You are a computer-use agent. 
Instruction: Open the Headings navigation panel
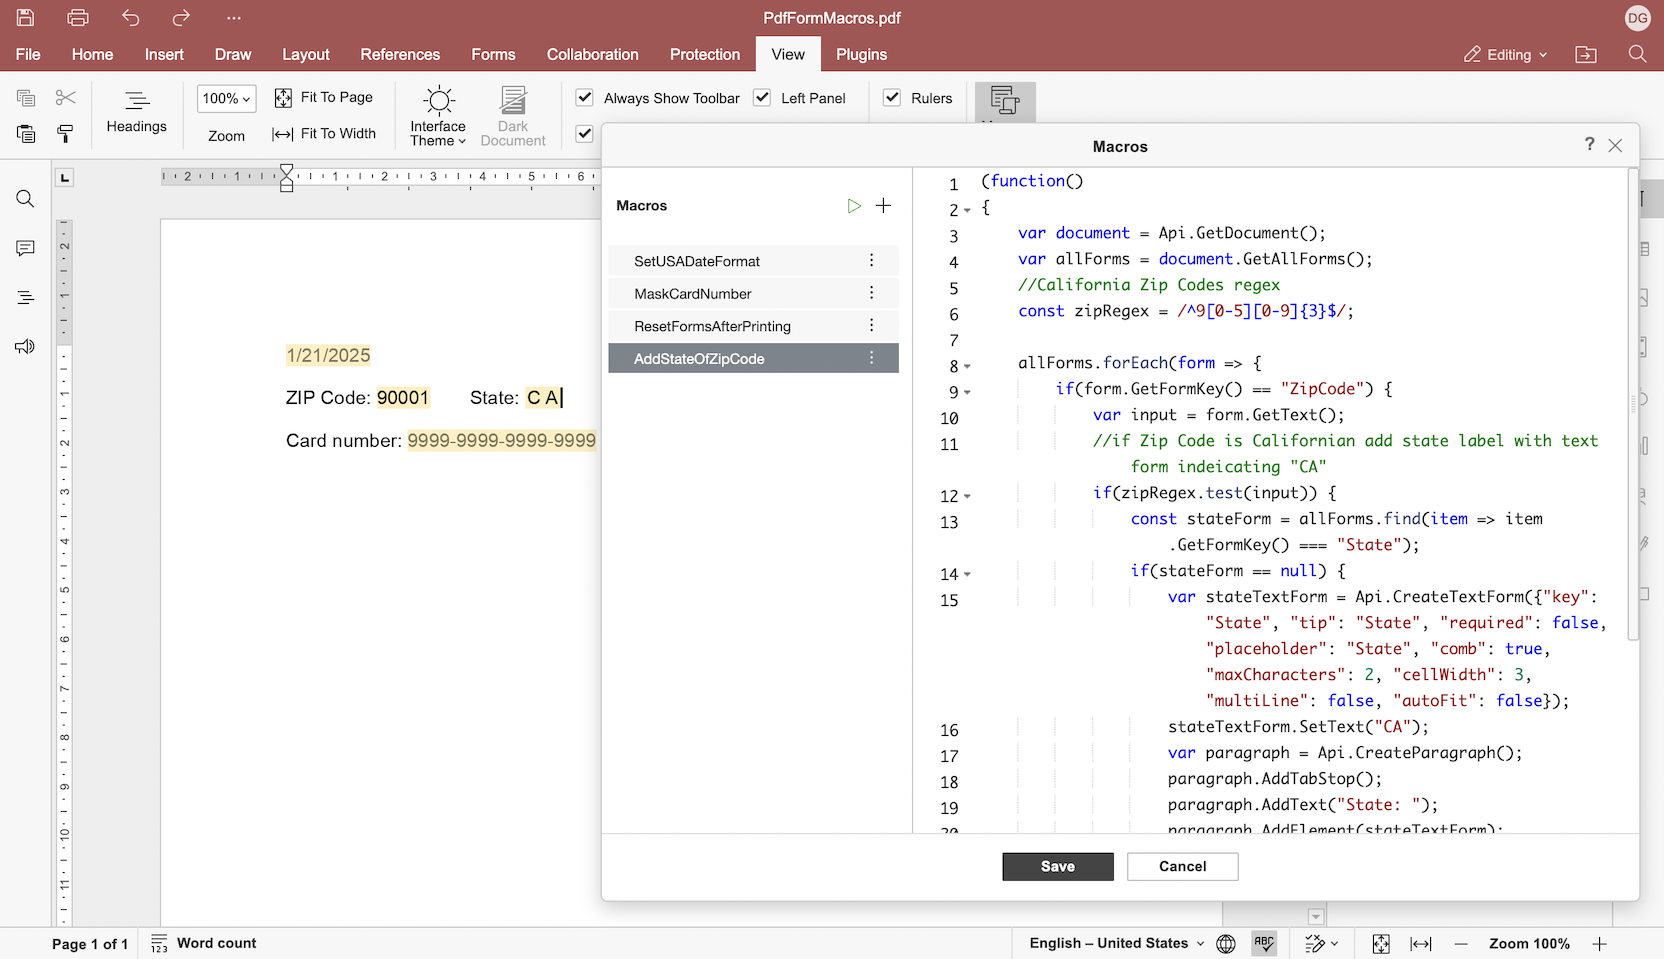(x=137, y=112)
